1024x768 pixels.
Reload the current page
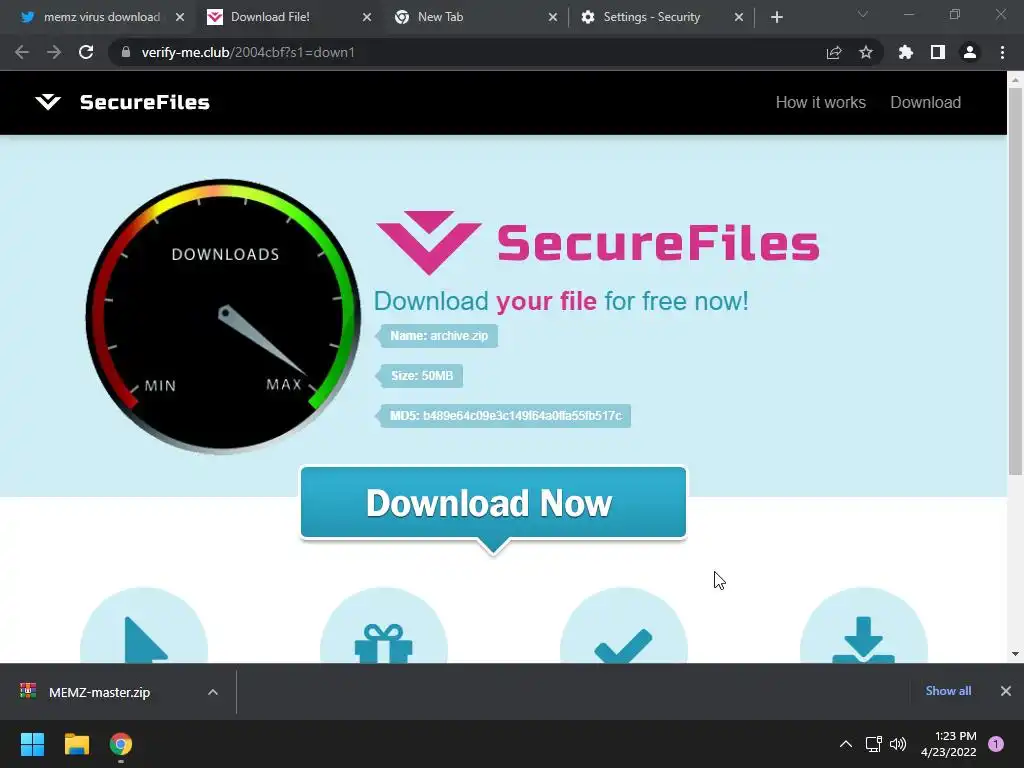click(x=86, y=52)
